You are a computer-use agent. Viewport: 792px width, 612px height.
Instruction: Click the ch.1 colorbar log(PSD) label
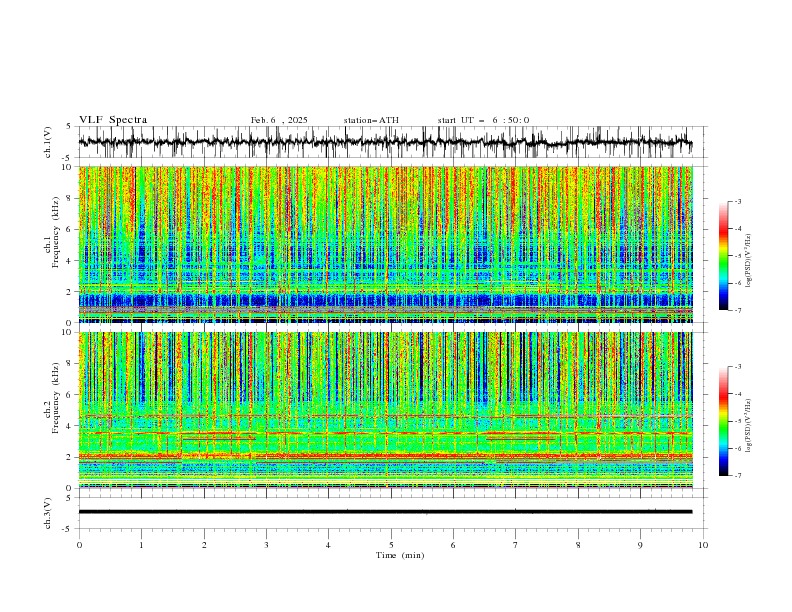click(x=748, y=261)
